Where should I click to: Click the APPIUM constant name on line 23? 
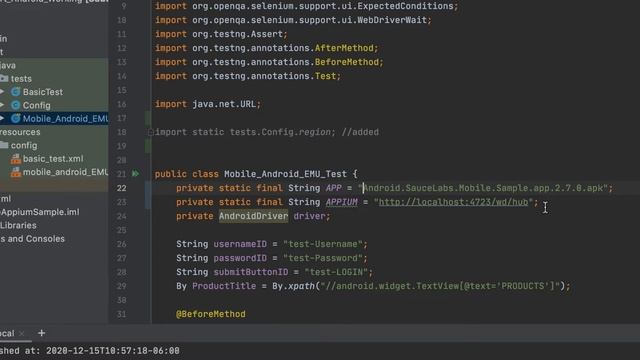342,202
